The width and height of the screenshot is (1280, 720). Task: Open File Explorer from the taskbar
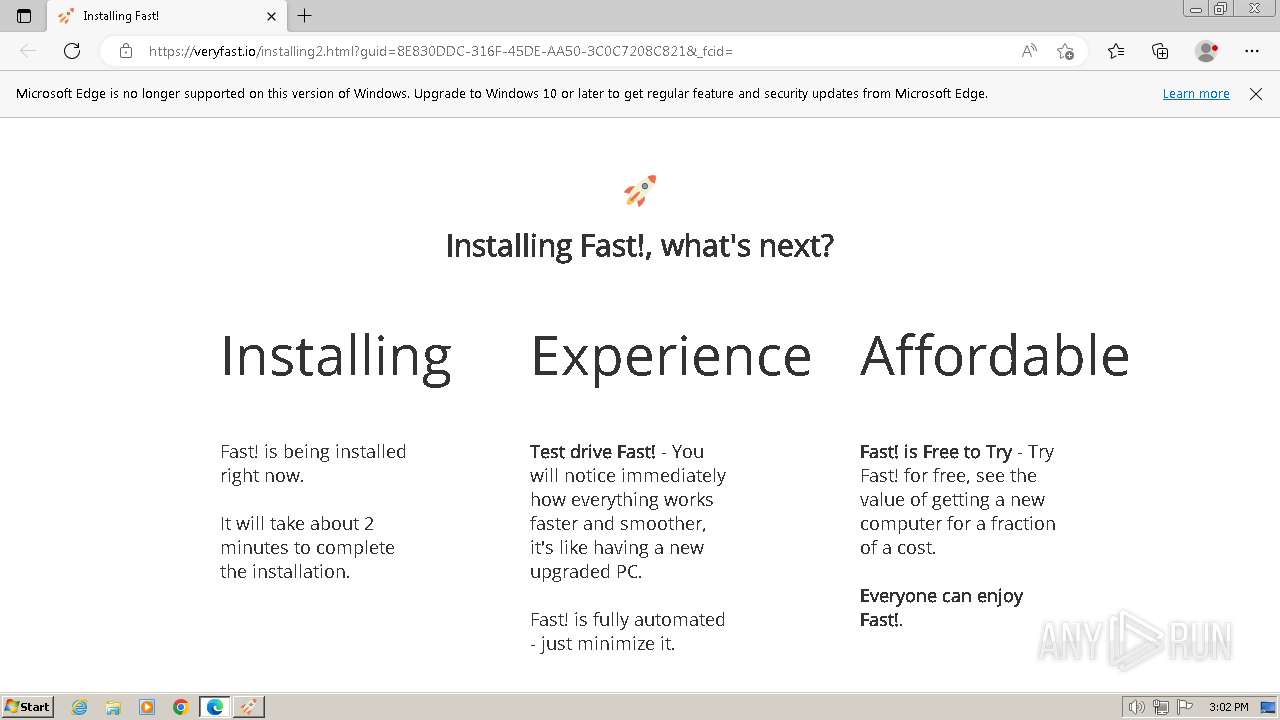(113, 707)
